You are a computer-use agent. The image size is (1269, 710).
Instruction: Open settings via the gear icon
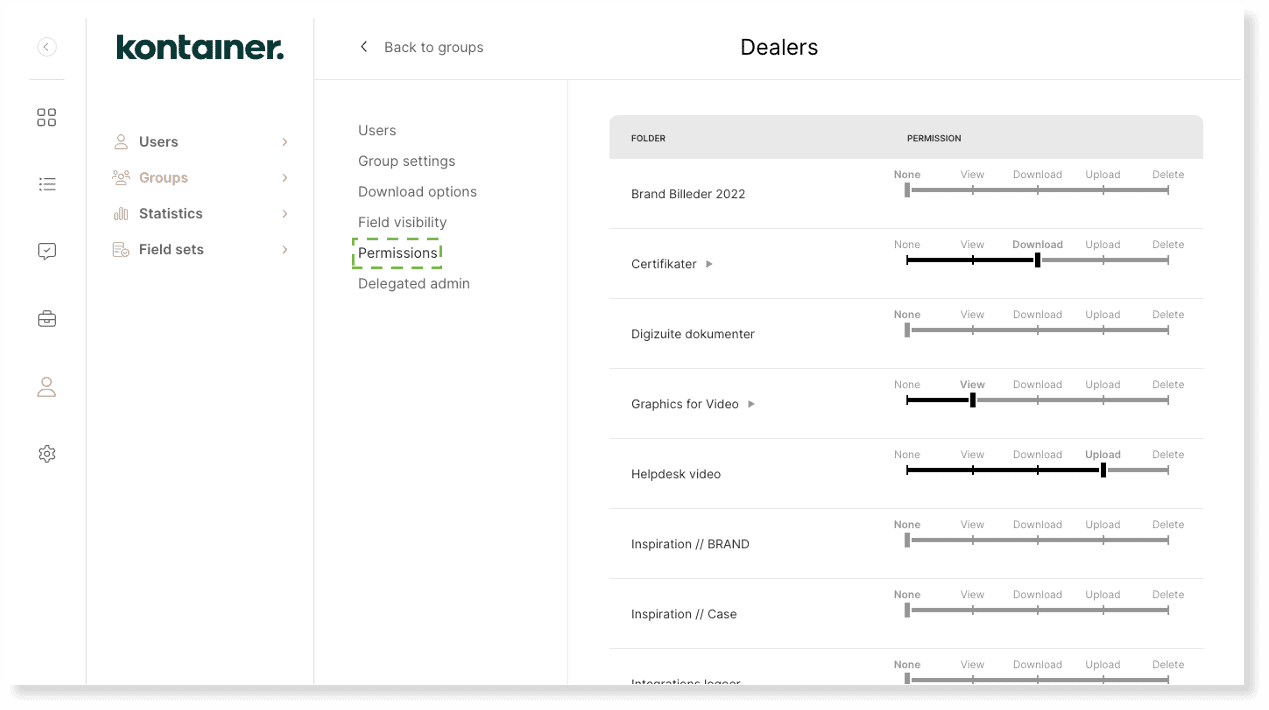[46, 453]
